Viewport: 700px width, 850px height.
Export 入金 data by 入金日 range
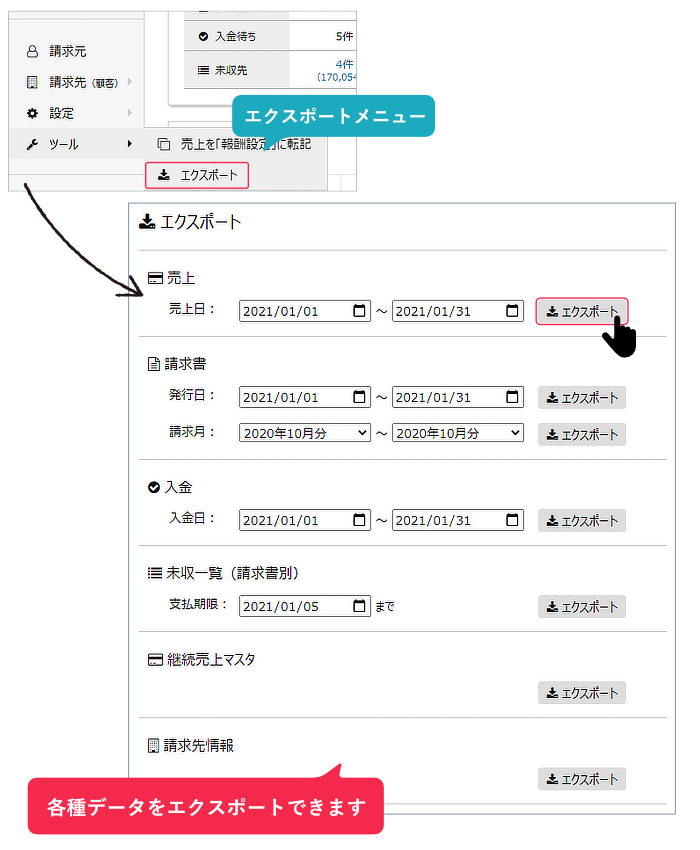pos(582,520)
